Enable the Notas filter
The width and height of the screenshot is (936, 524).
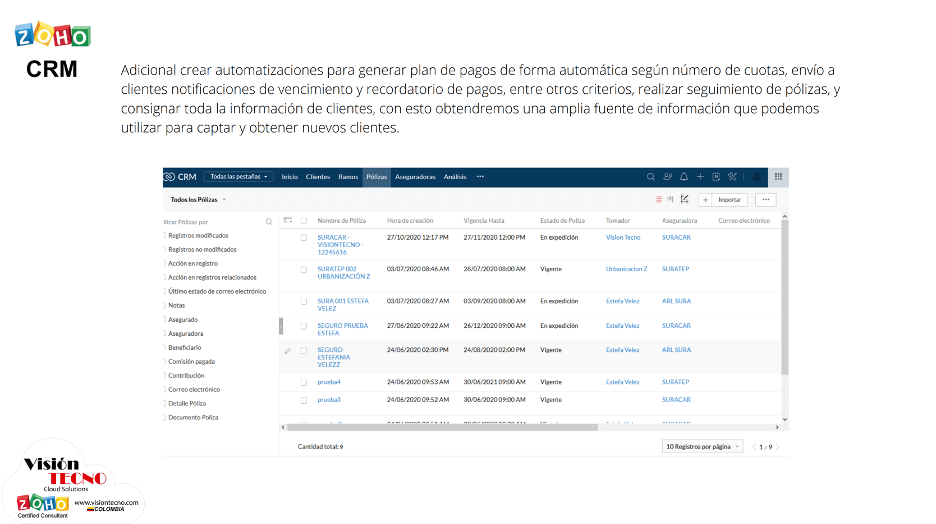click(x=165, y=306)
